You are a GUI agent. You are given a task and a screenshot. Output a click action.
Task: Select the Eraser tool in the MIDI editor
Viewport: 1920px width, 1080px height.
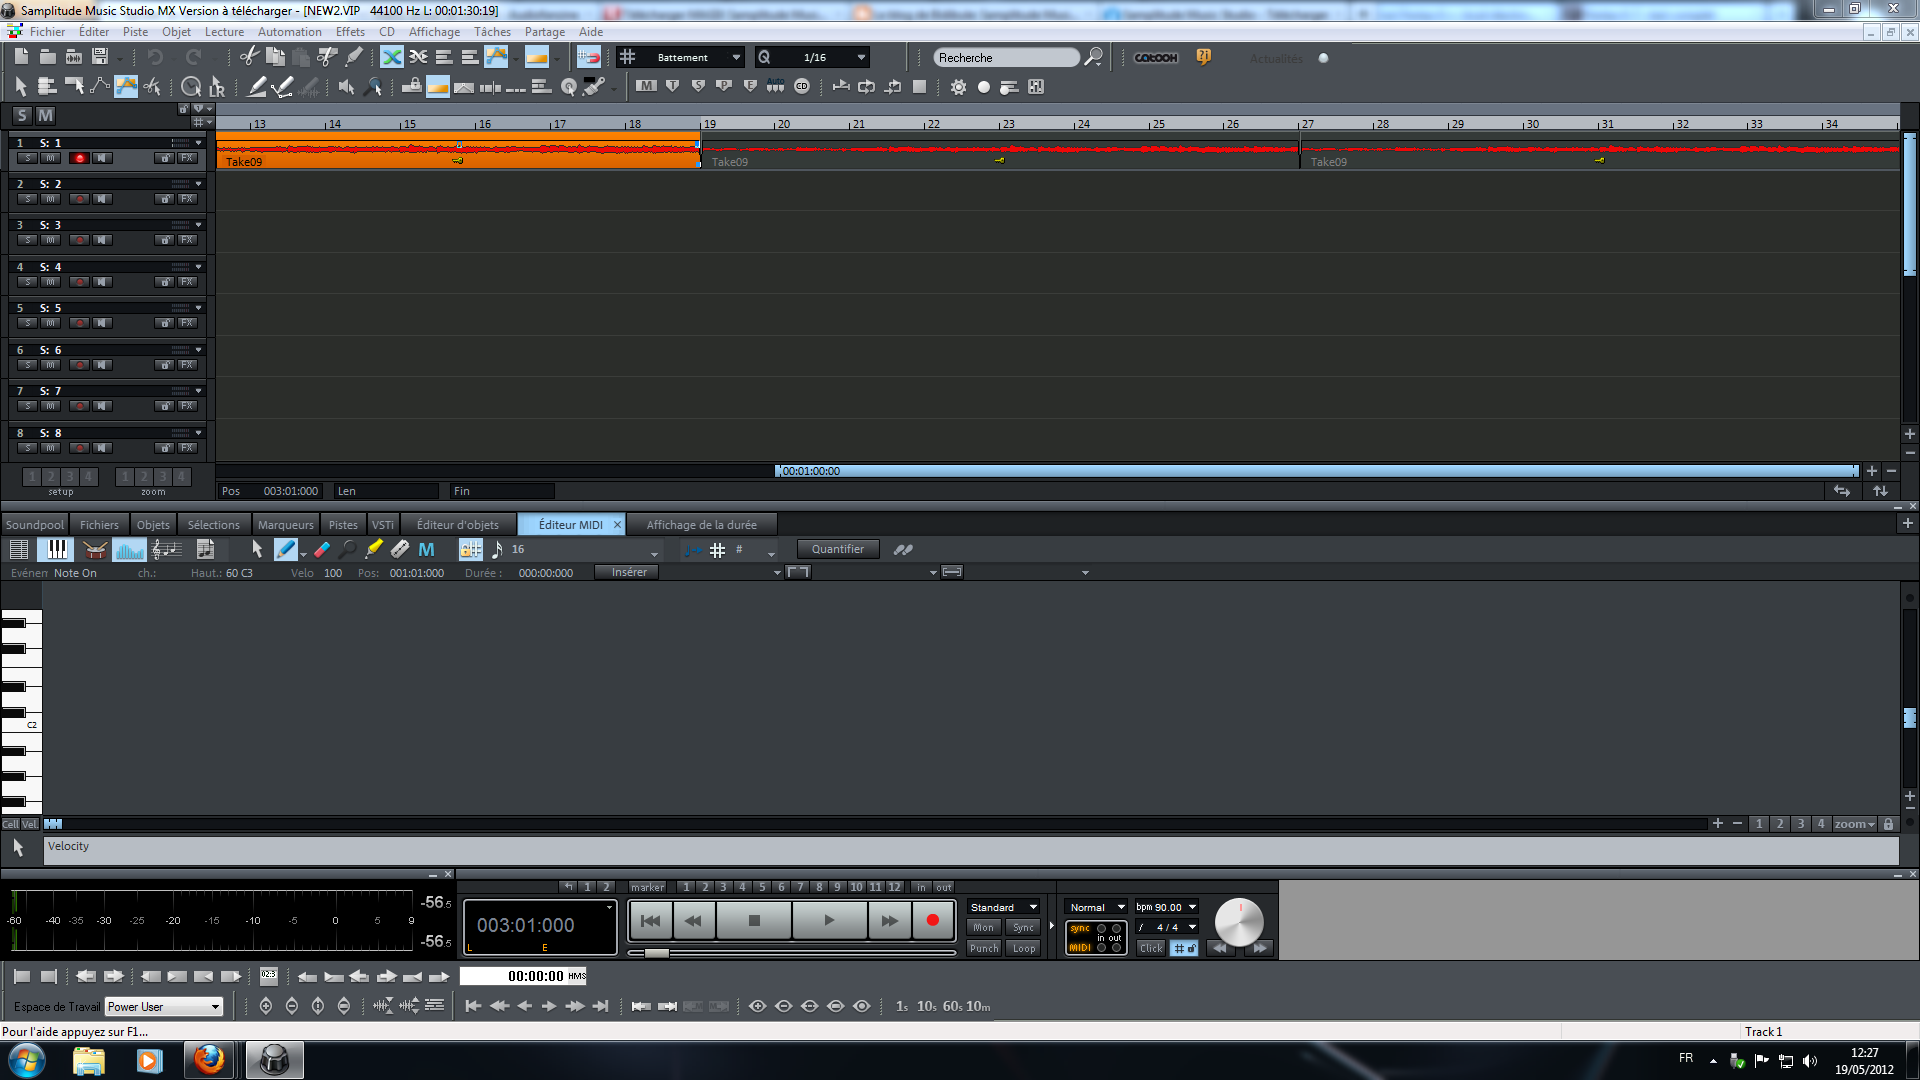click(x=321, y=549)
